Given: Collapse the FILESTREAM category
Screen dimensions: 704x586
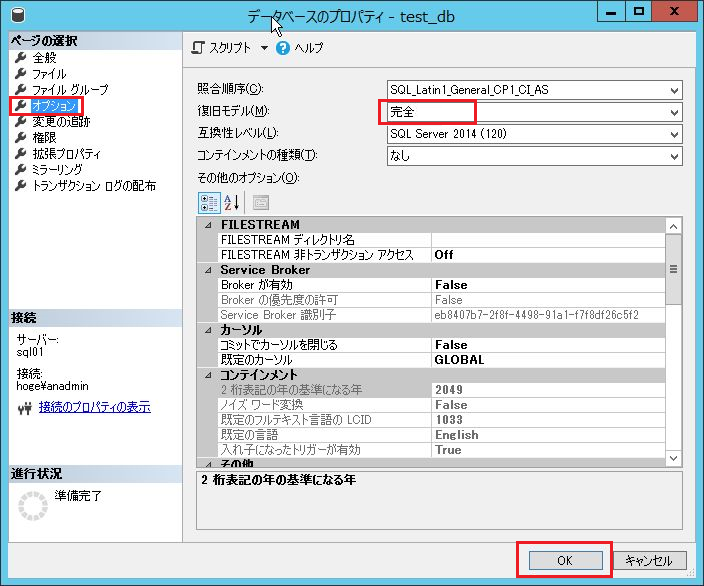Looking at the screenshot, I should (208, 225).
